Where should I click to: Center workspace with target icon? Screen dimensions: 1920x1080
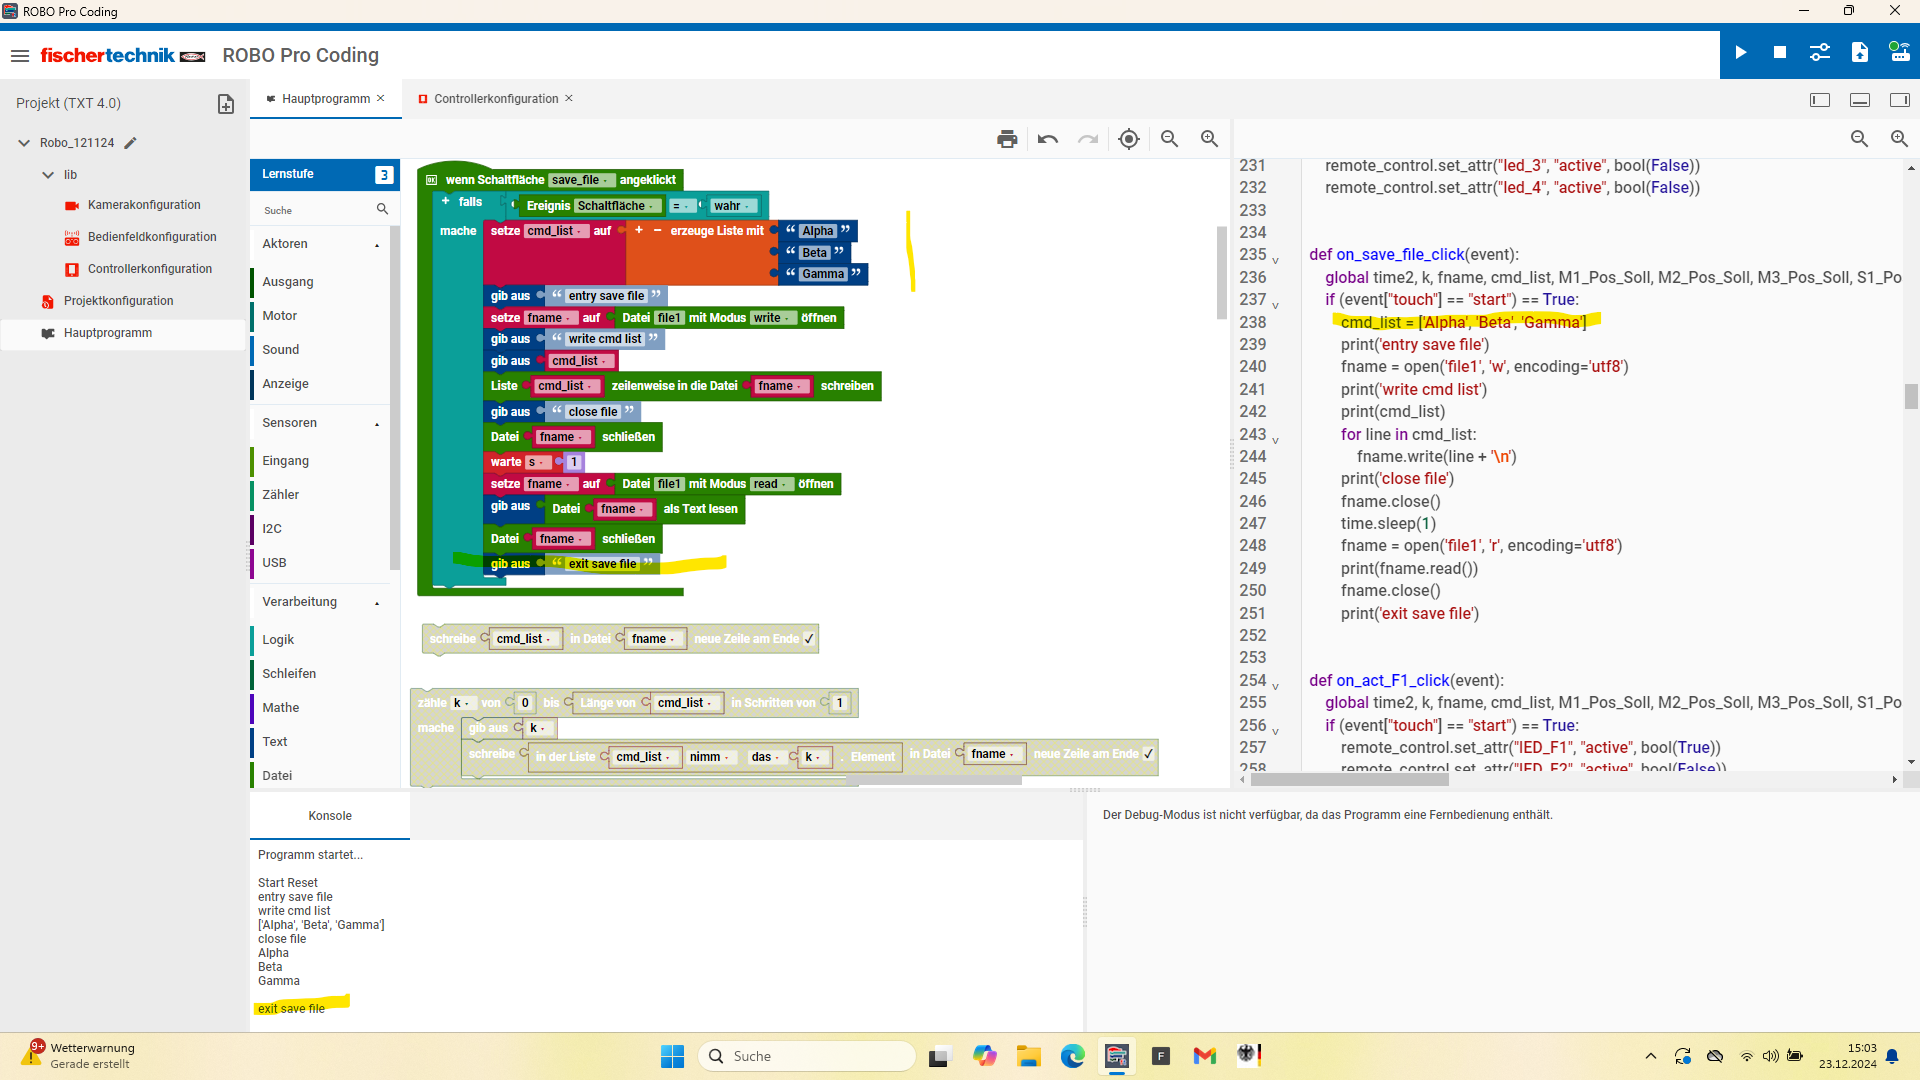1129,139
